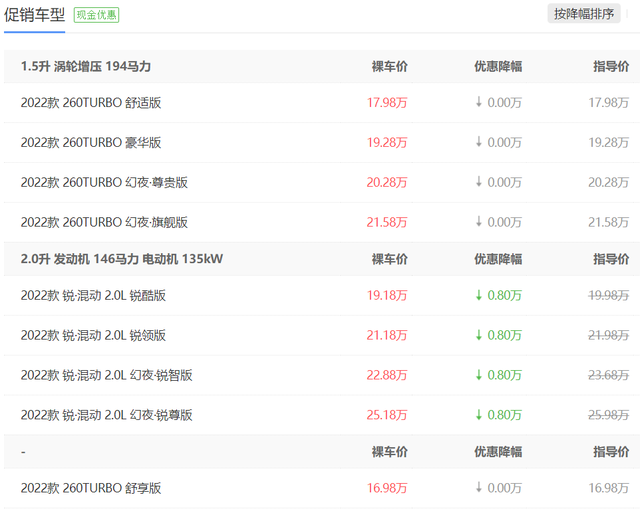Click the 2.0升 发动机 146马力 group header
Screen dimensions: 640x509
coord(121,259)
